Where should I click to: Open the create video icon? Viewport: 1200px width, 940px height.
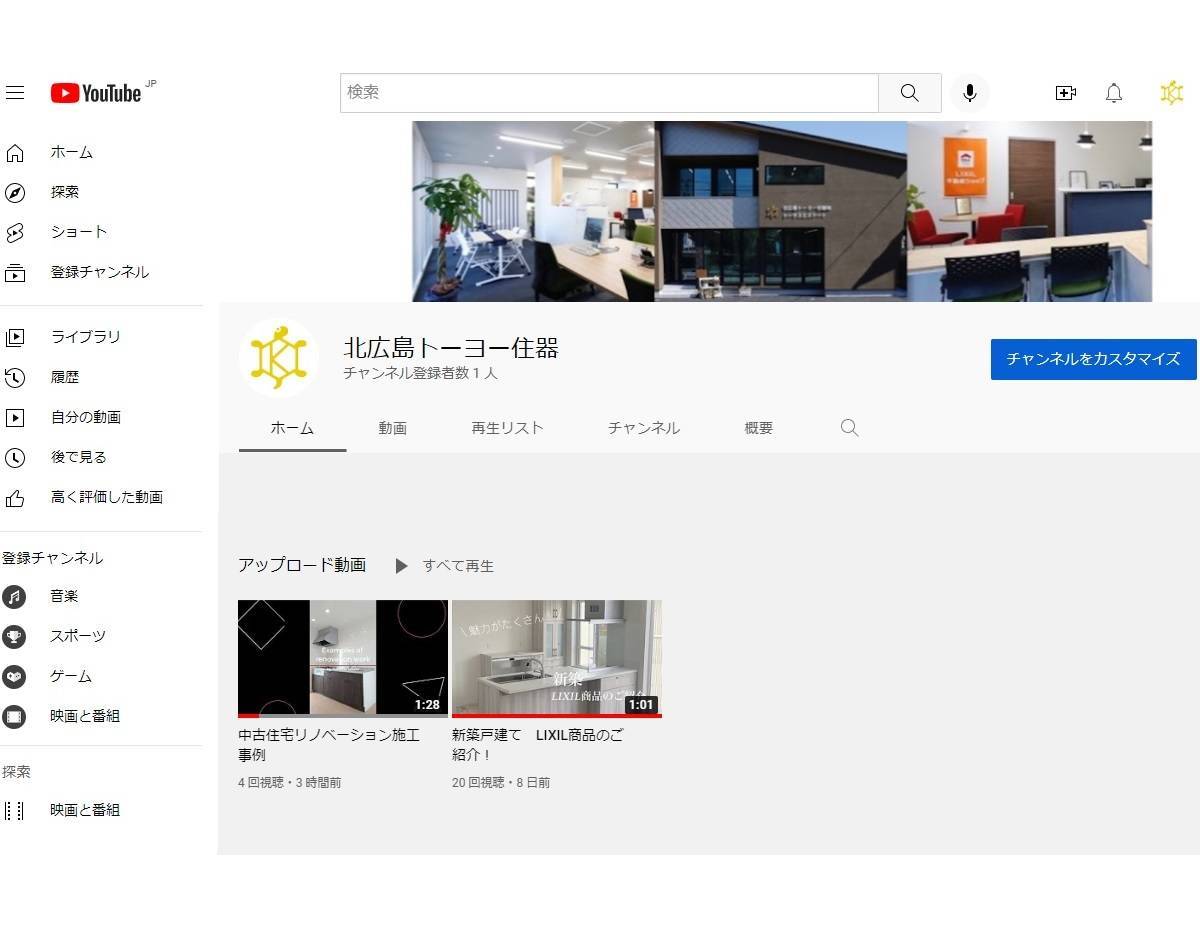tap(1066, 93)
